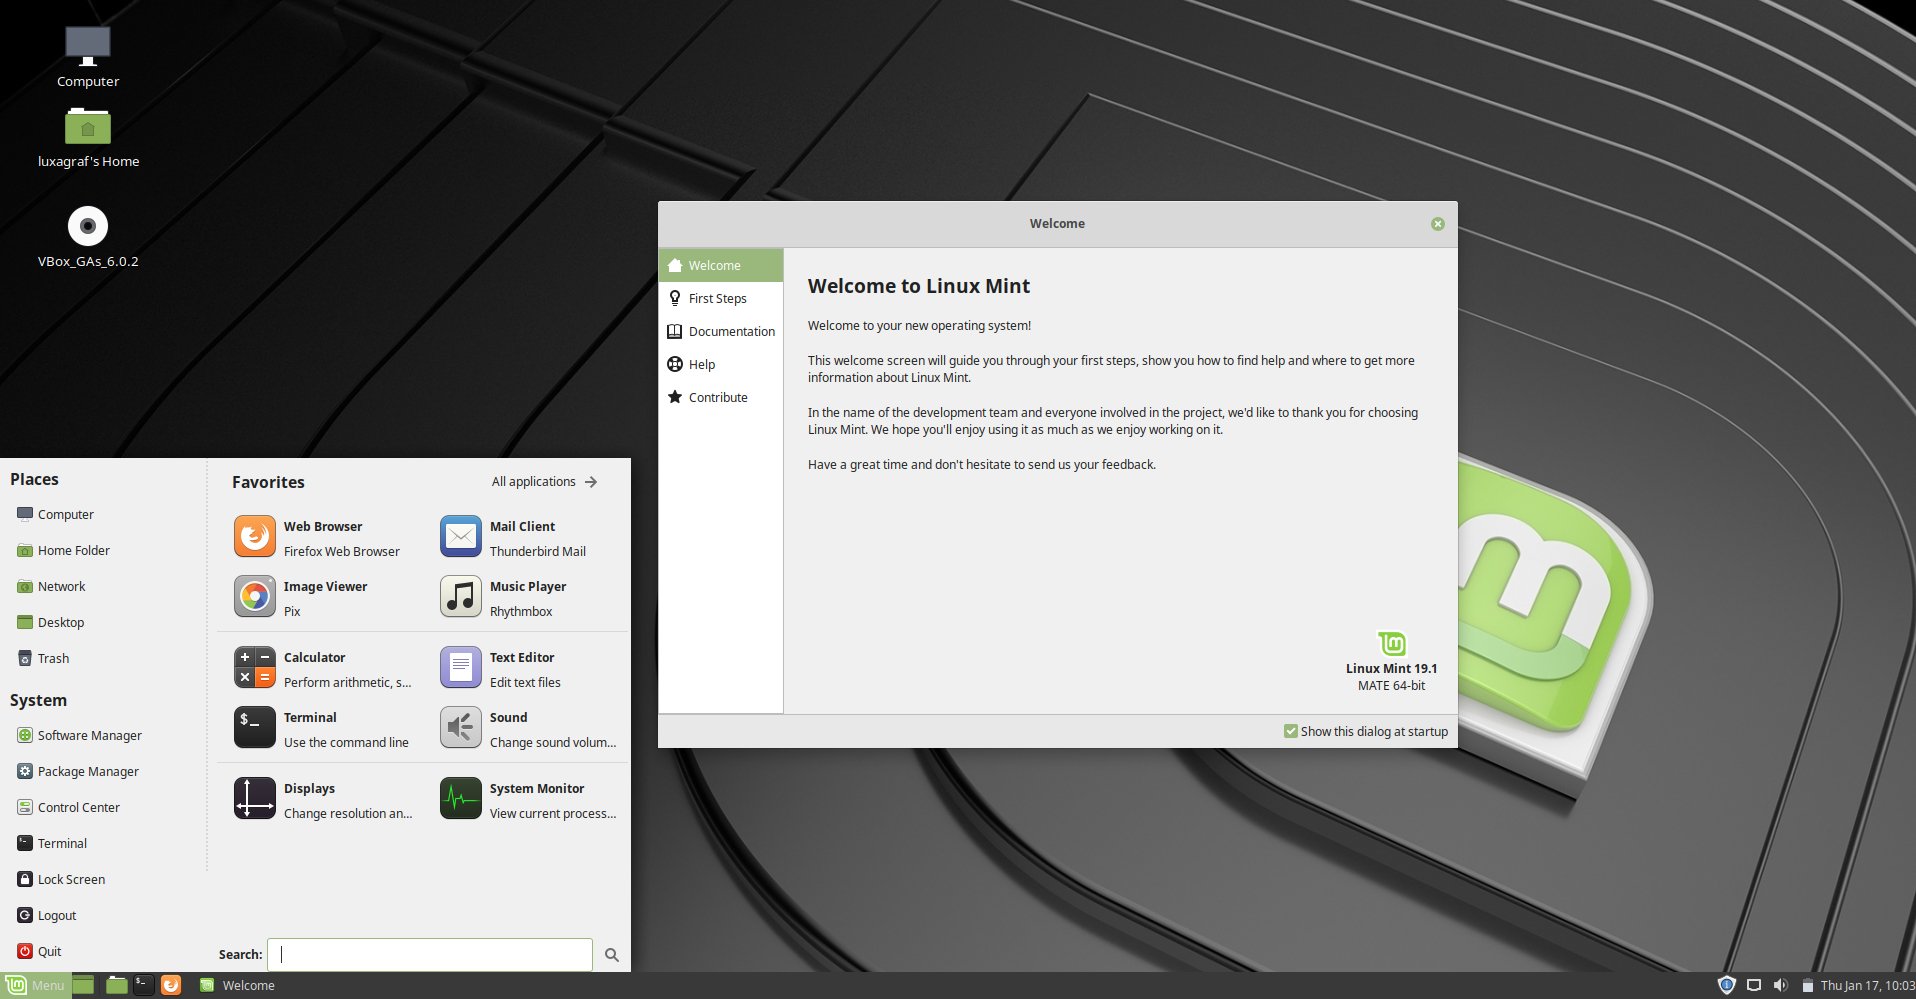Open the All applications view
The image size is (1916, 999).
point(534,481)
